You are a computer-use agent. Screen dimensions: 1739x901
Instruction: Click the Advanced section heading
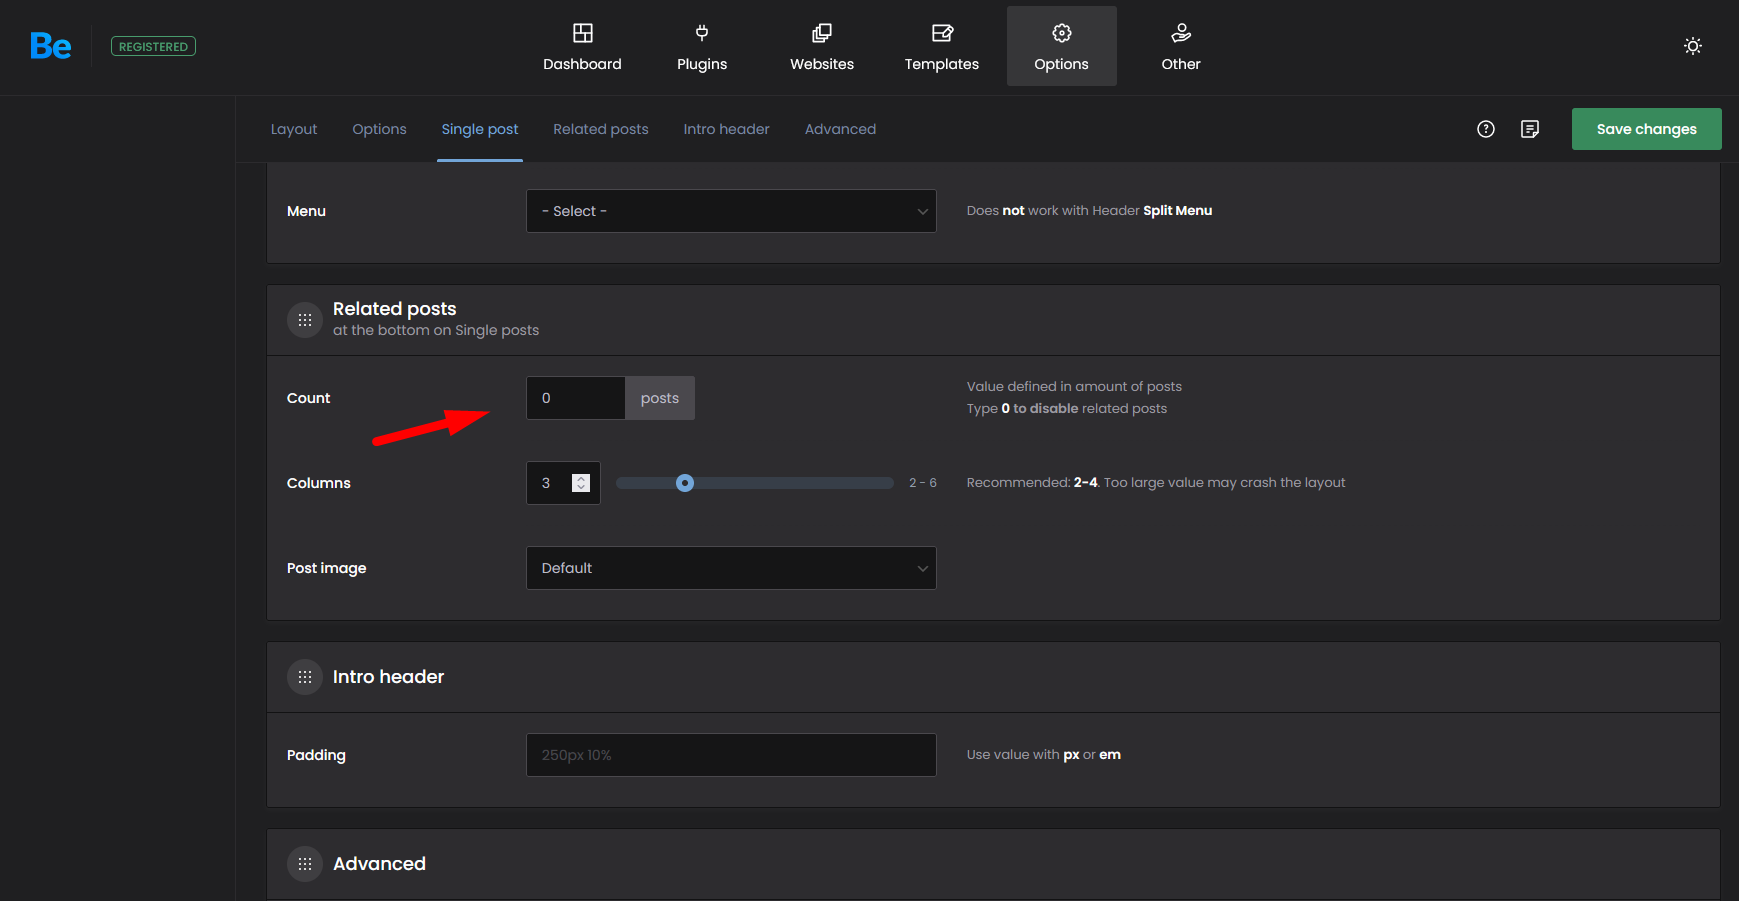click(x=380, y=864)
